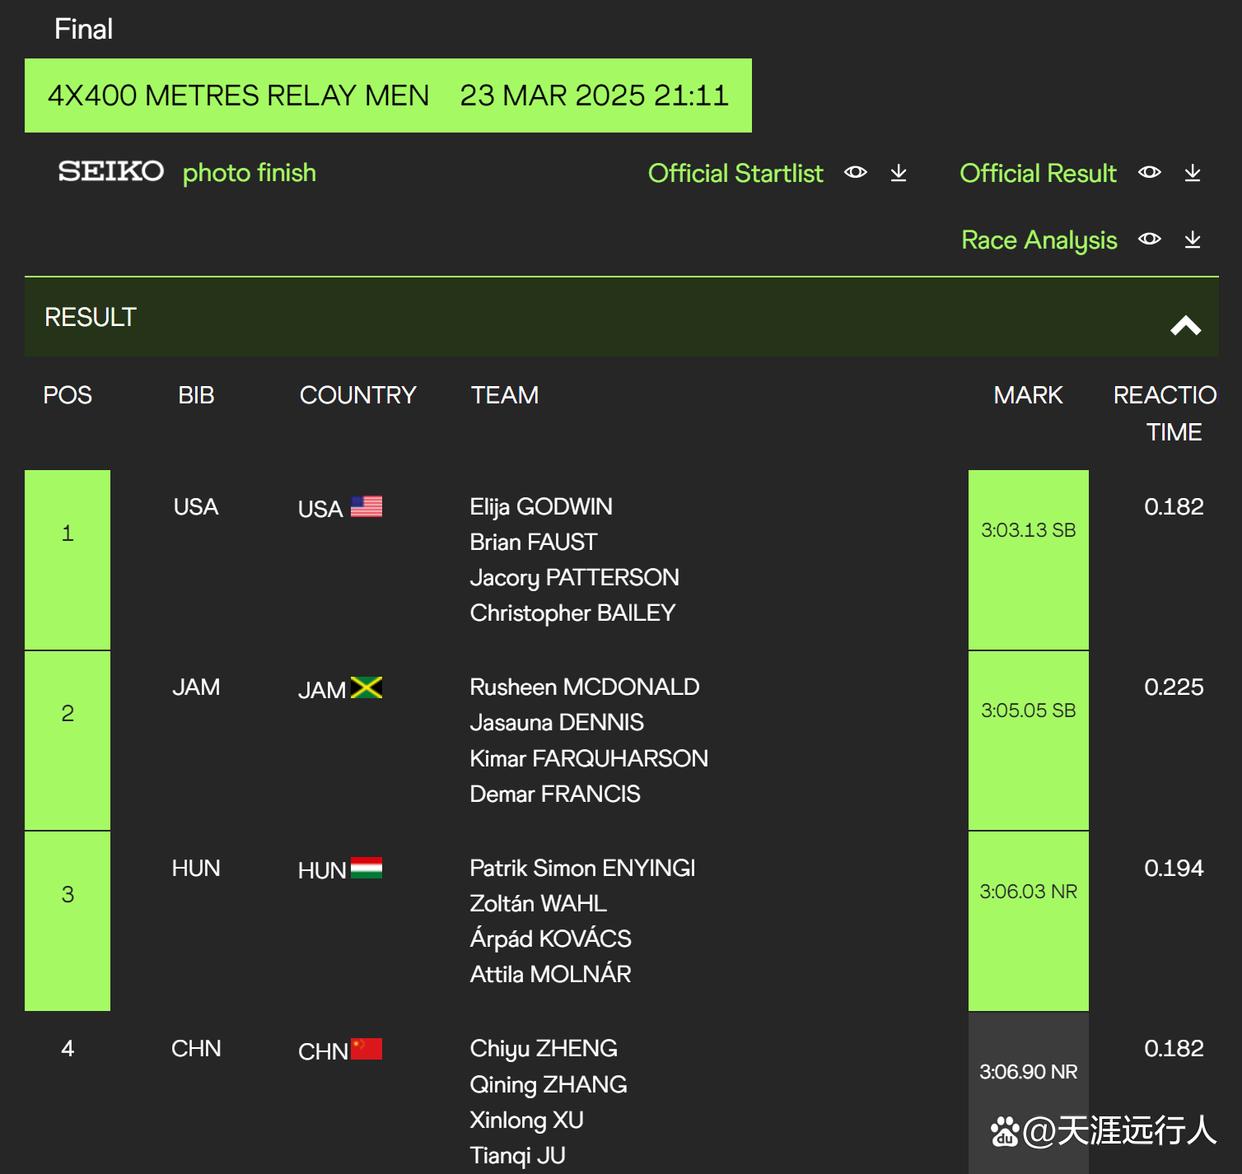
Task: Open the Official Startlist link
Action: coord(735,173)
